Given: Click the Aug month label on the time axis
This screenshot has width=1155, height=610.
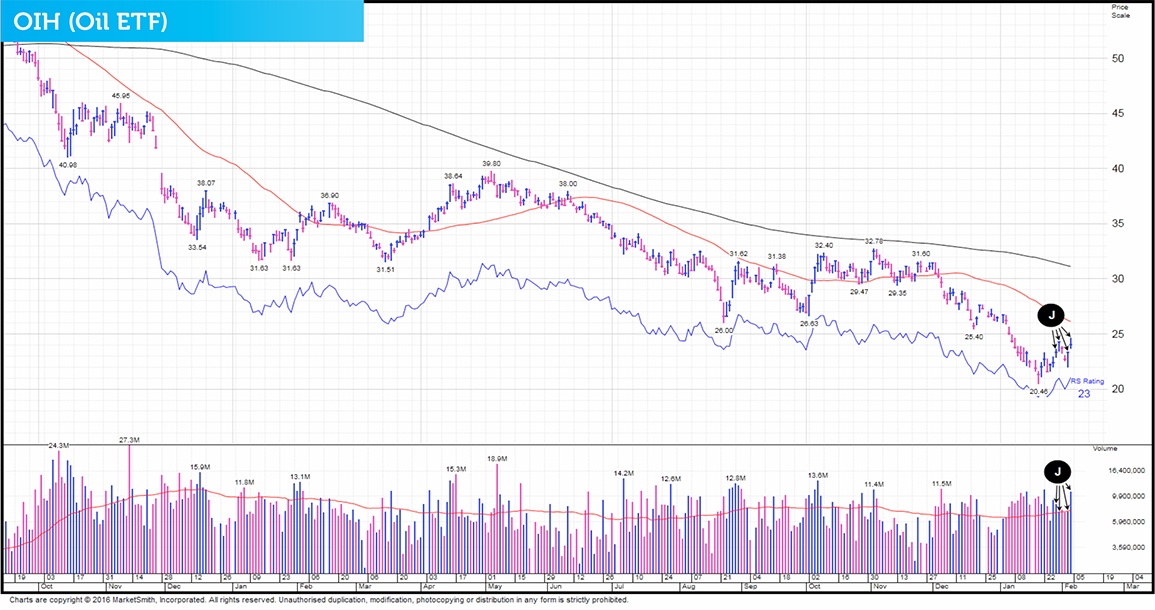Looking at the screenshot, I should 687,587.
